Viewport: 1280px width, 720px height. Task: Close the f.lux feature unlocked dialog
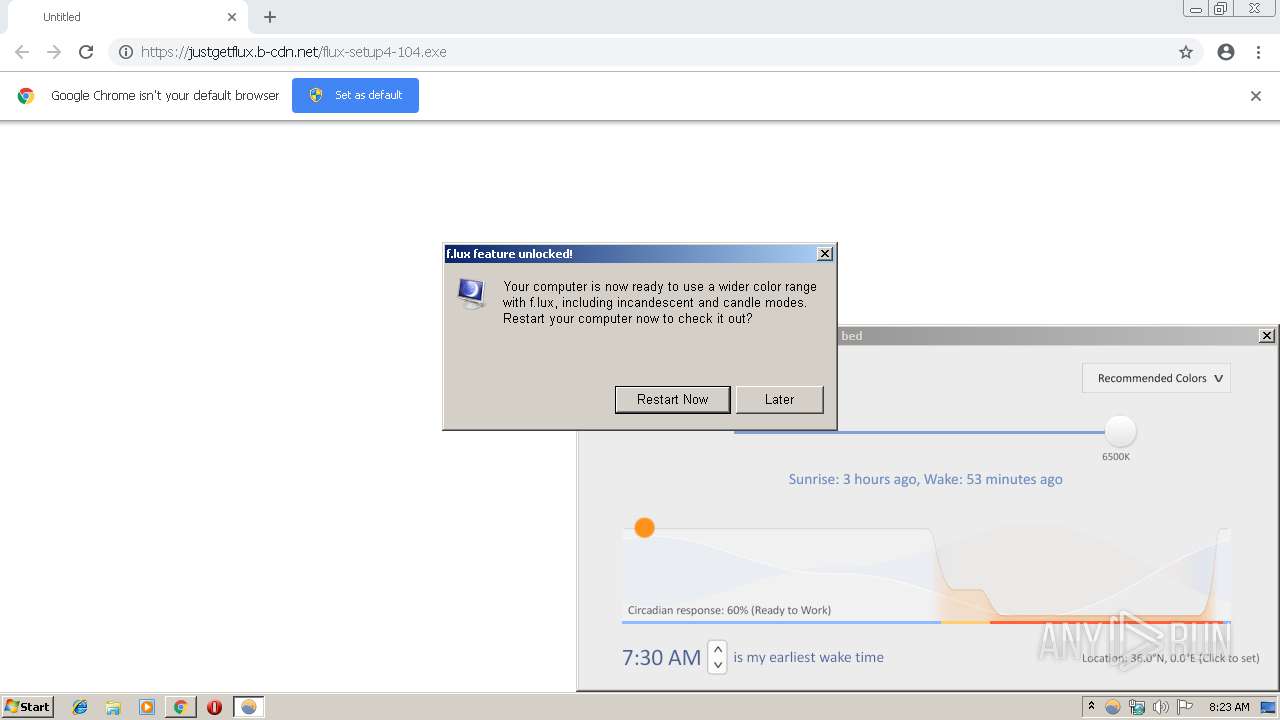(x=824, y=254)
